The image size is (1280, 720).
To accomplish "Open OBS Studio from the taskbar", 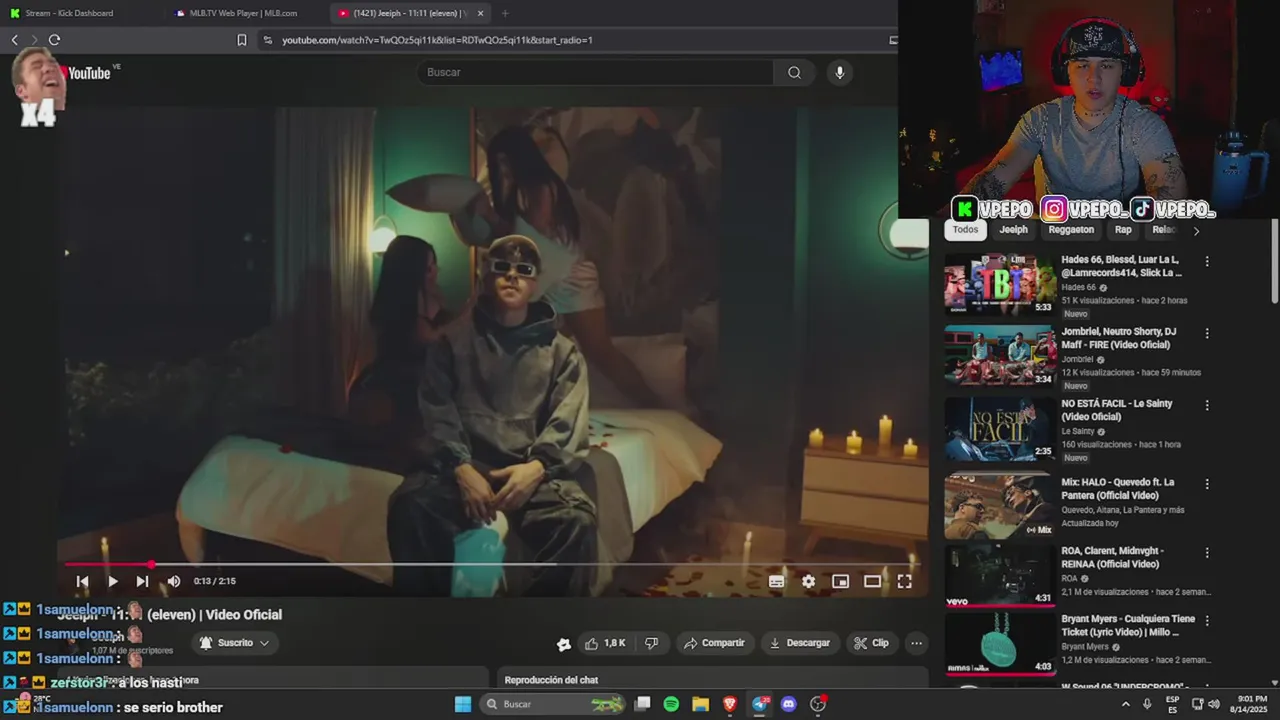I will 818,704.
